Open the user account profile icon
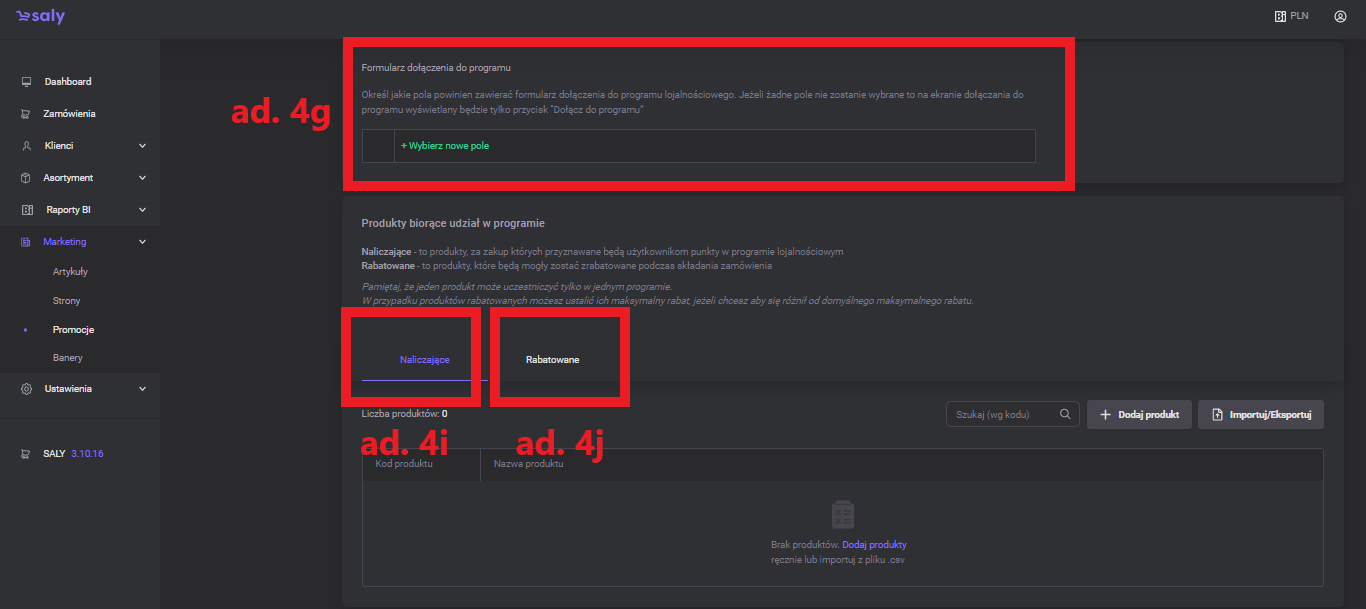The image size is (1366, 609). point(1340,17)
